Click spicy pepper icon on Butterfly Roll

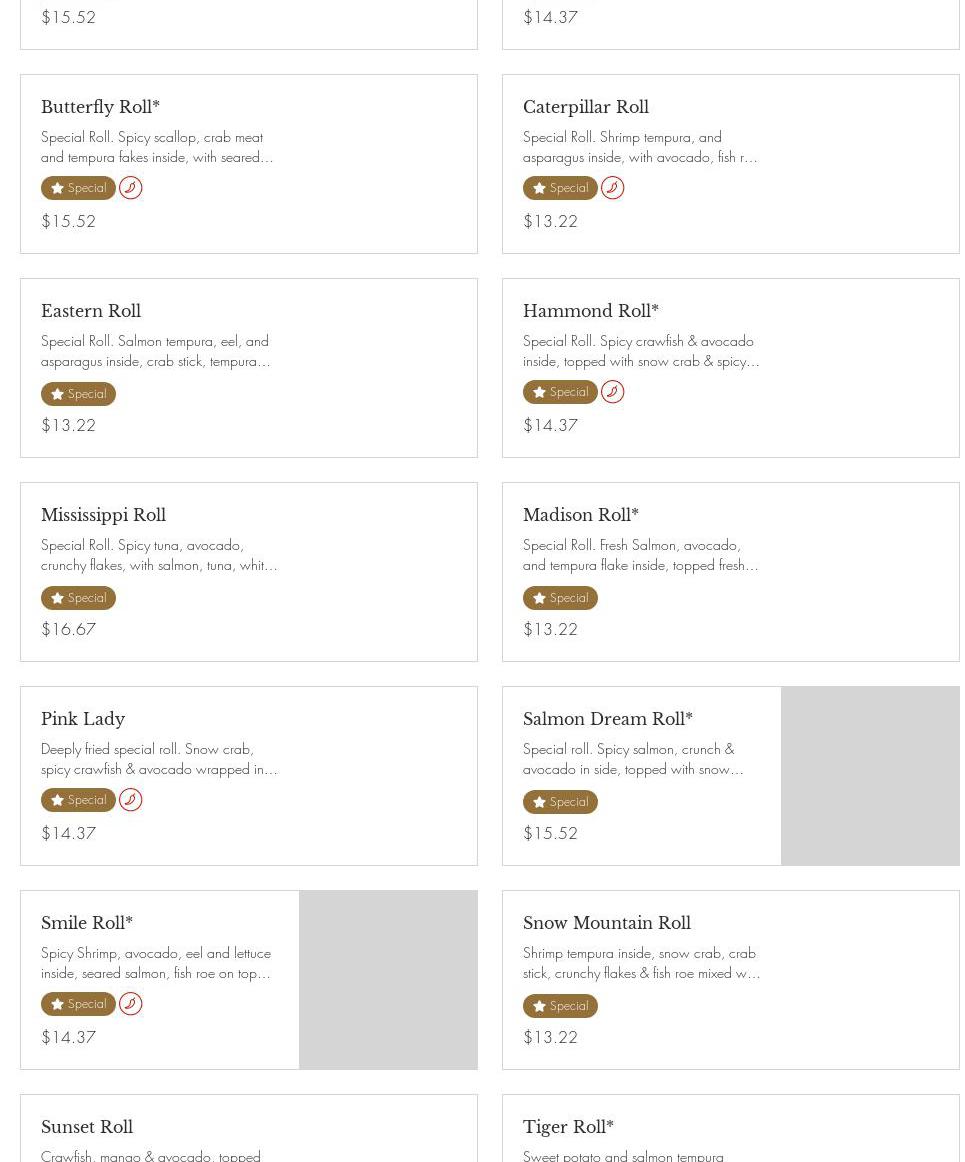(131, 188)
